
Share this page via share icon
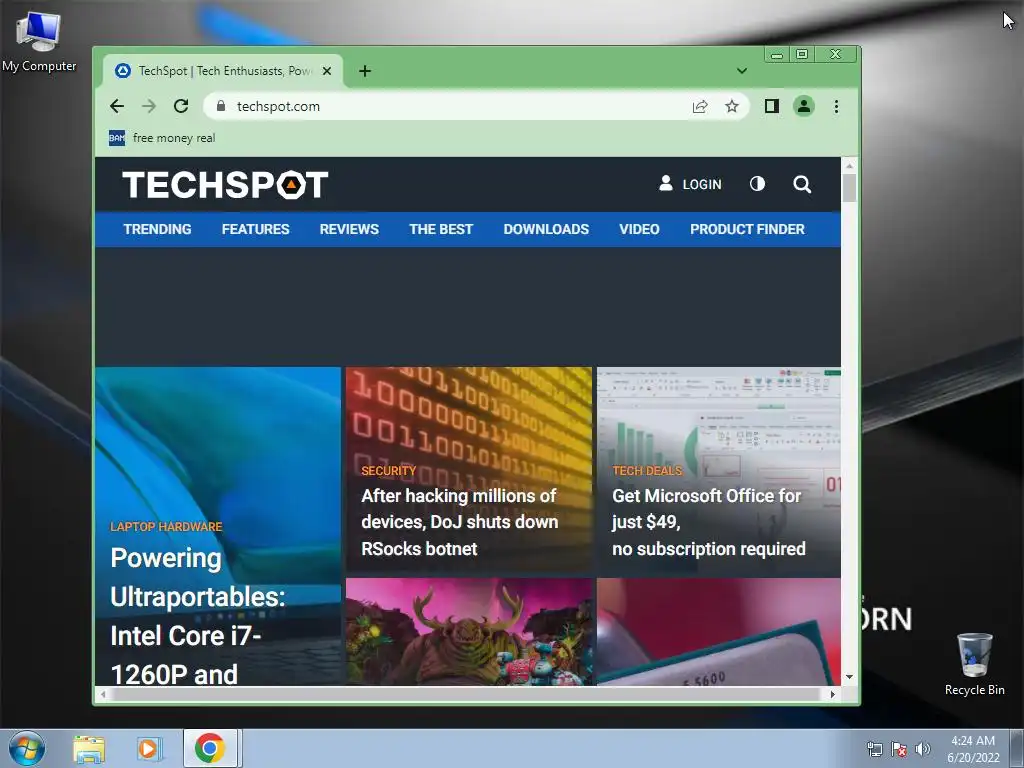pyautogui.click(x=699, y=106)
